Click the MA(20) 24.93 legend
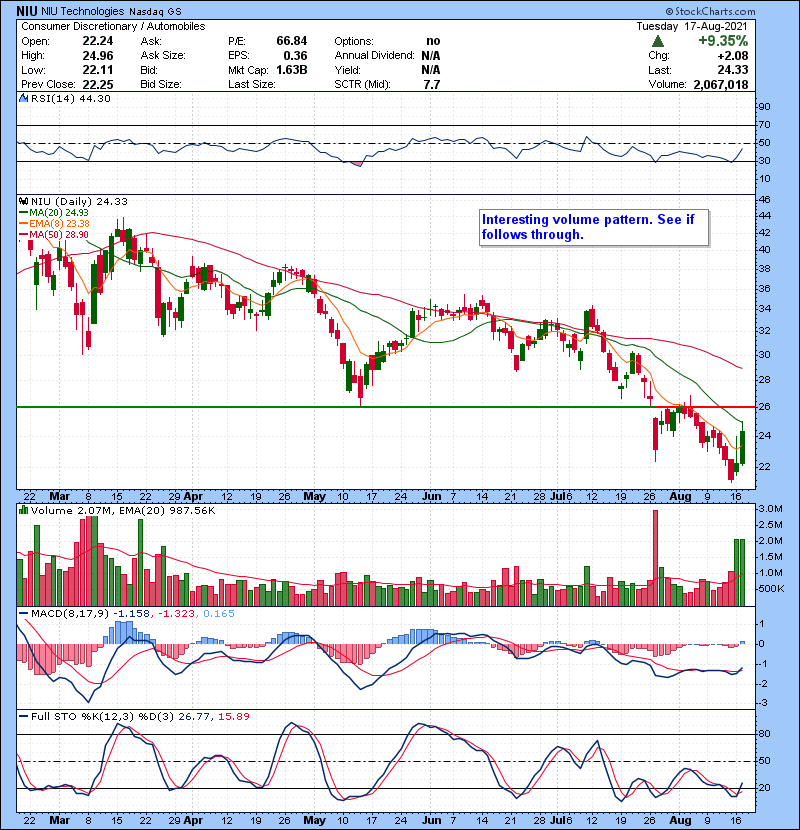Image resolution: width=800 pixels, height=830 pixels. click(54, 213)
